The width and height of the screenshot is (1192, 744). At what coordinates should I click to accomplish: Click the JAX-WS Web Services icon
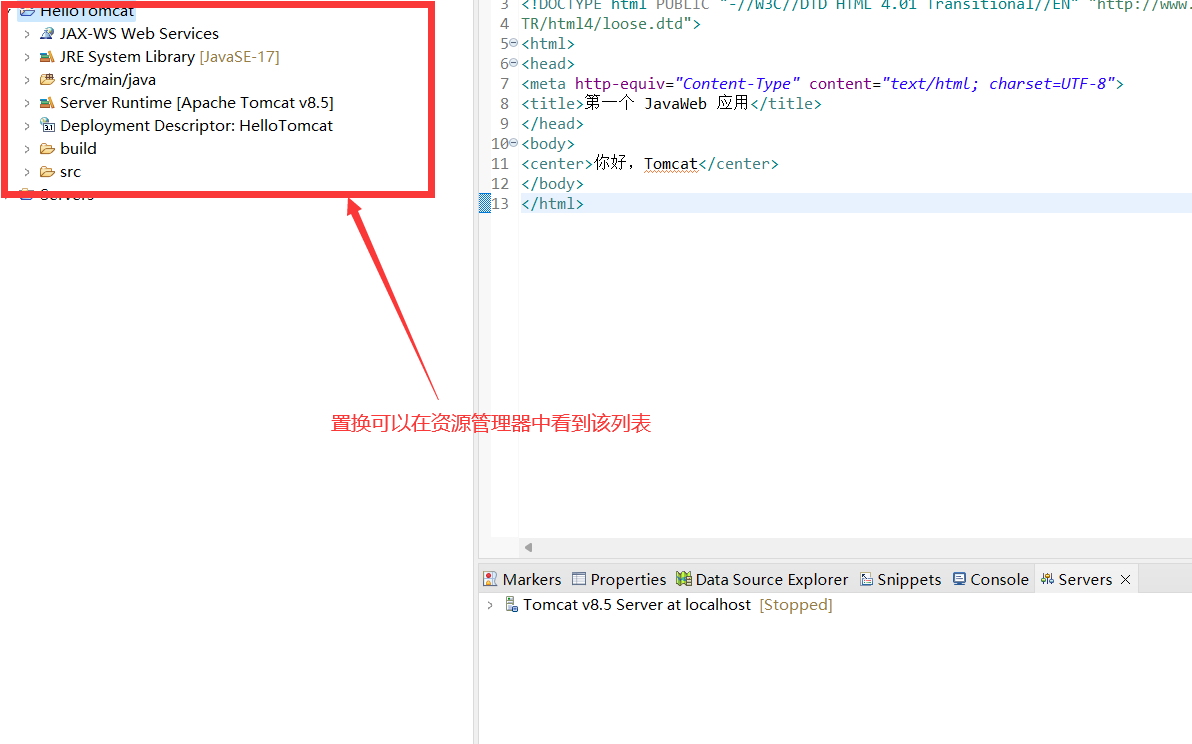pos(47,33)
